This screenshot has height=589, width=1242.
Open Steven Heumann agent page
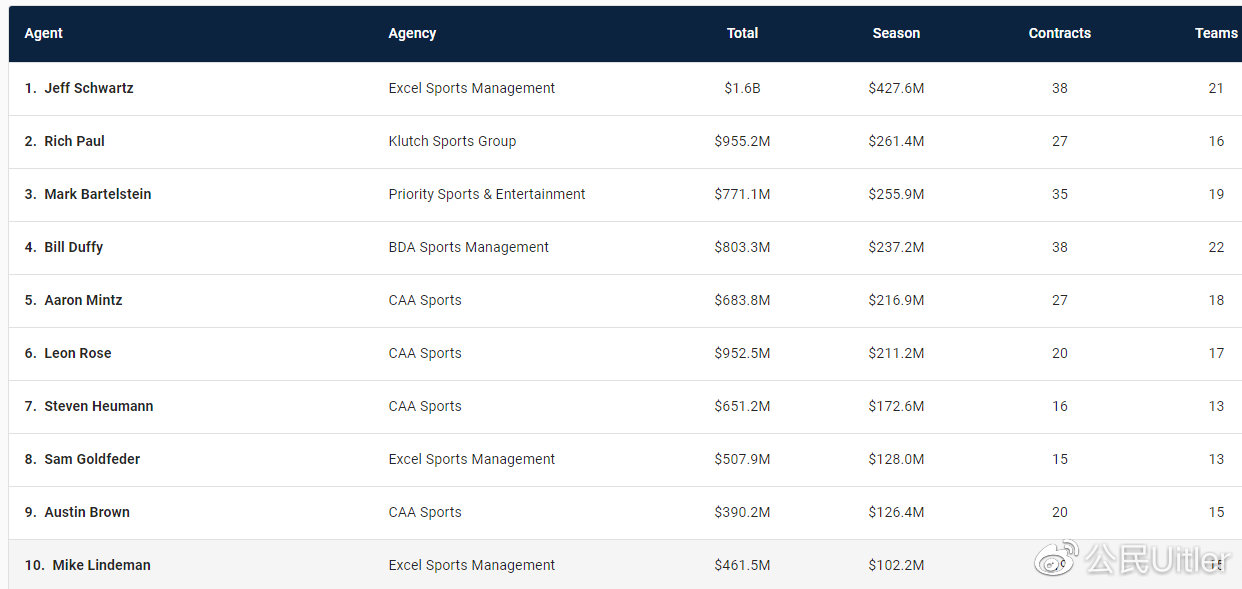98,406
